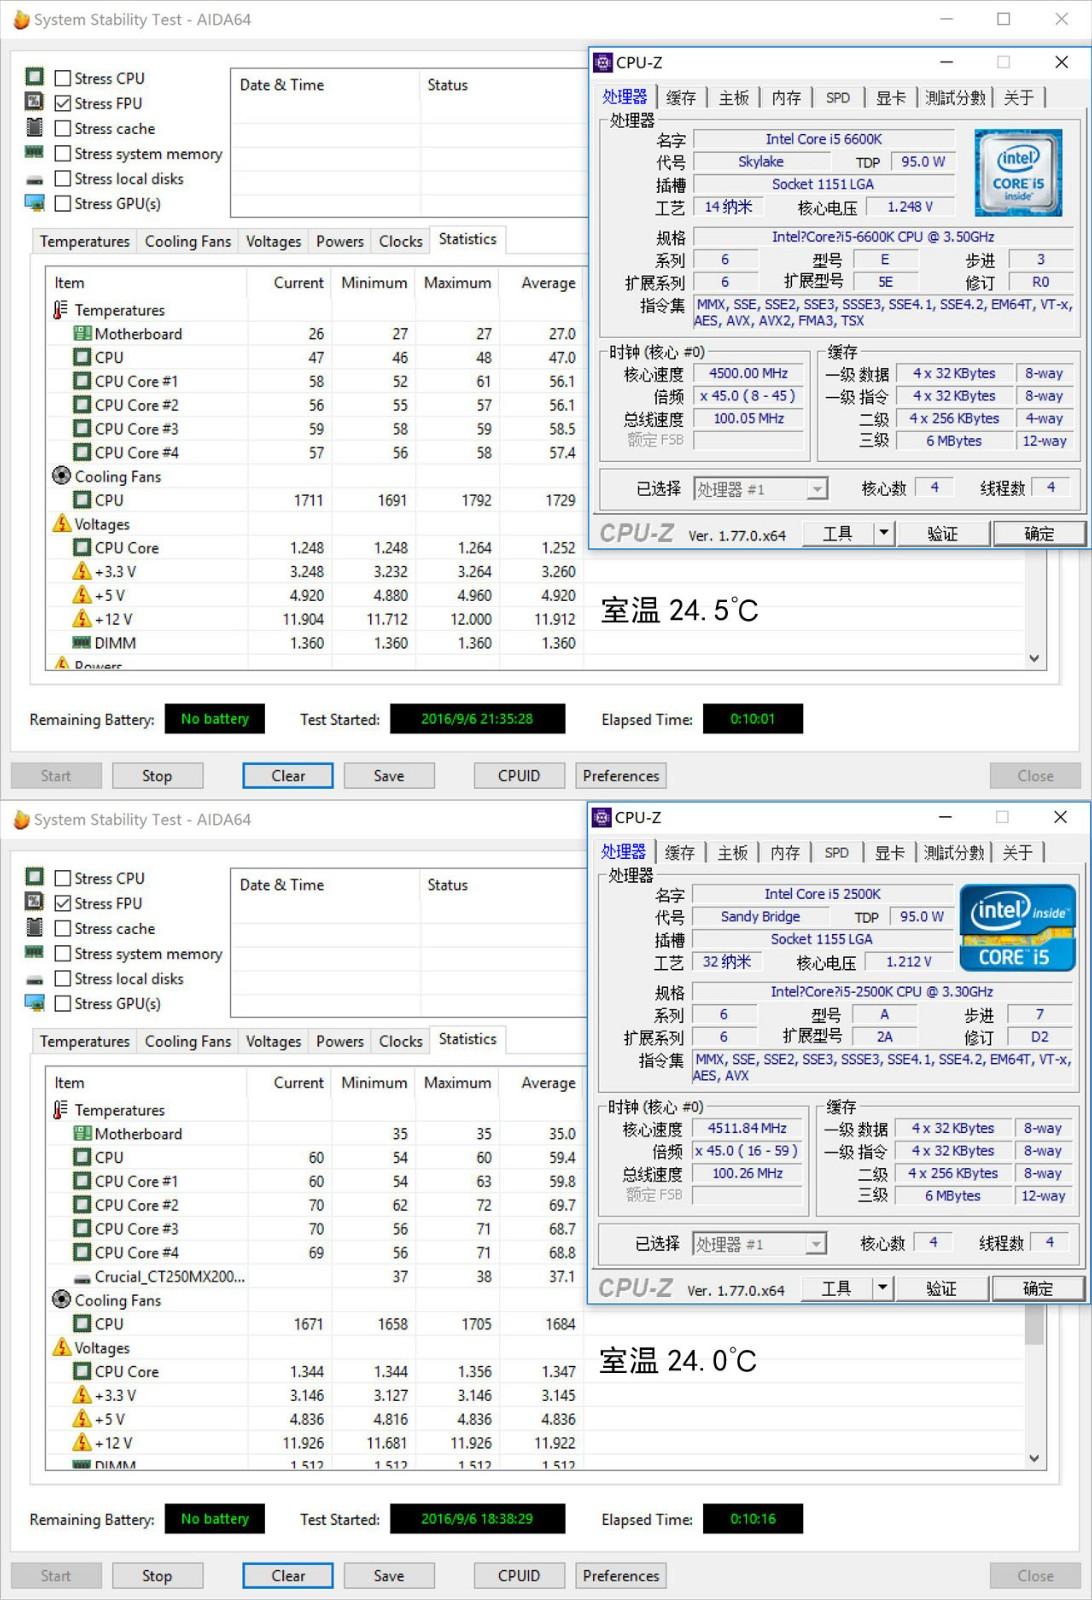Screen dimensions: 1092x1600
Task: Click the CPU-Z title bar icon in the i5 2500K window
Action: pos(602,817)
